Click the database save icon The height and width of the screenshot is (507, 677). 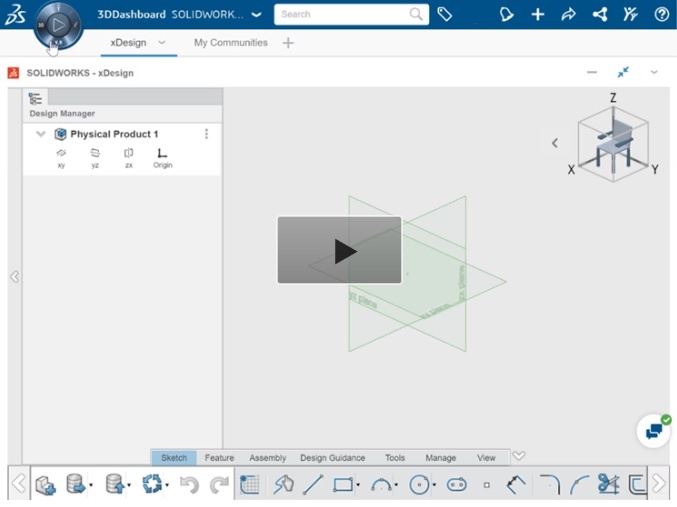tap(115, 484)
